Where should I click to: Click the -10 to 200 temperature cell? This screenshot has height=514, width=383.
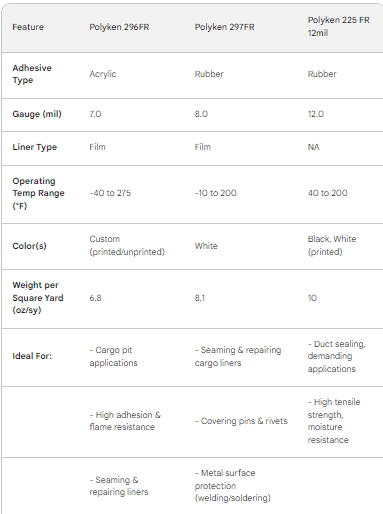[216, 193]
